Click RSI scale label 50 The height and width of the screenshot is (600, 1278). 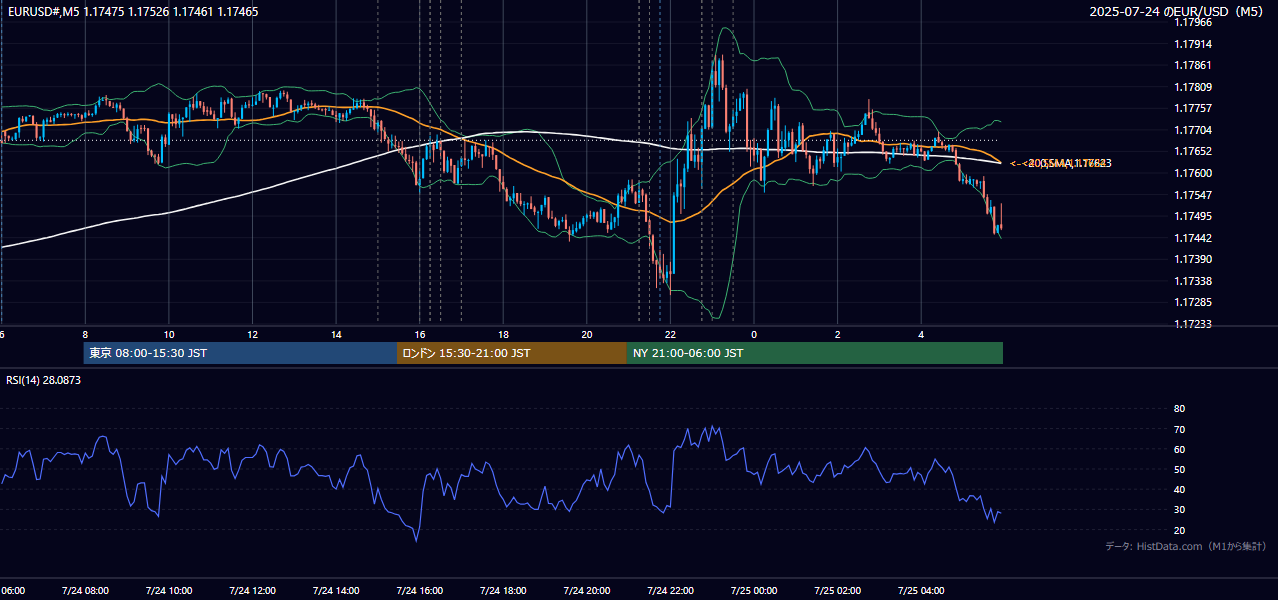point(1179,469)
